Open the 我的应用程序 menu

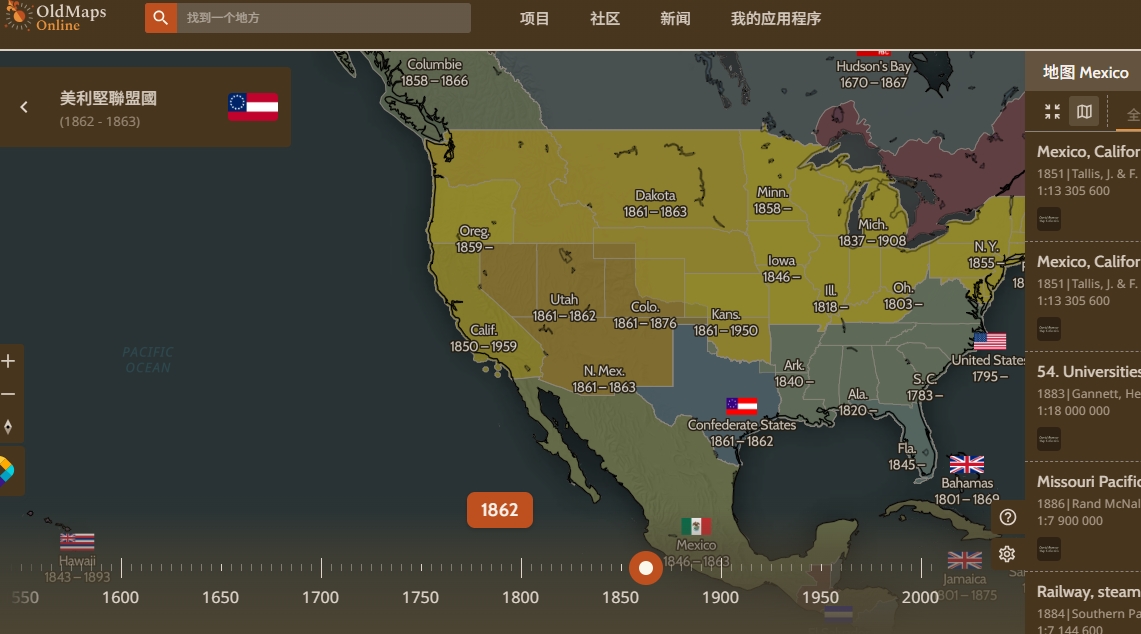click(776, 18)
